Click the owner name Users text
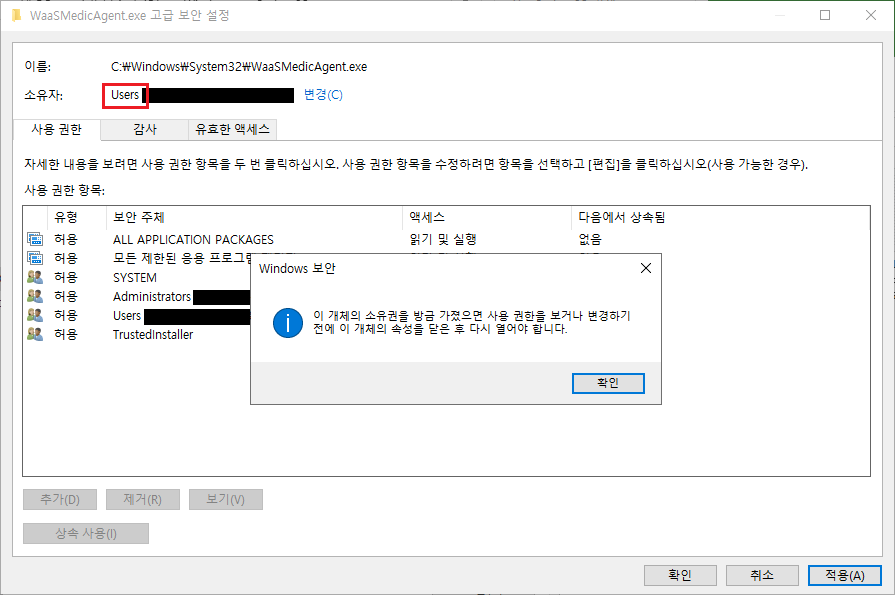 (x=125, y=95)
